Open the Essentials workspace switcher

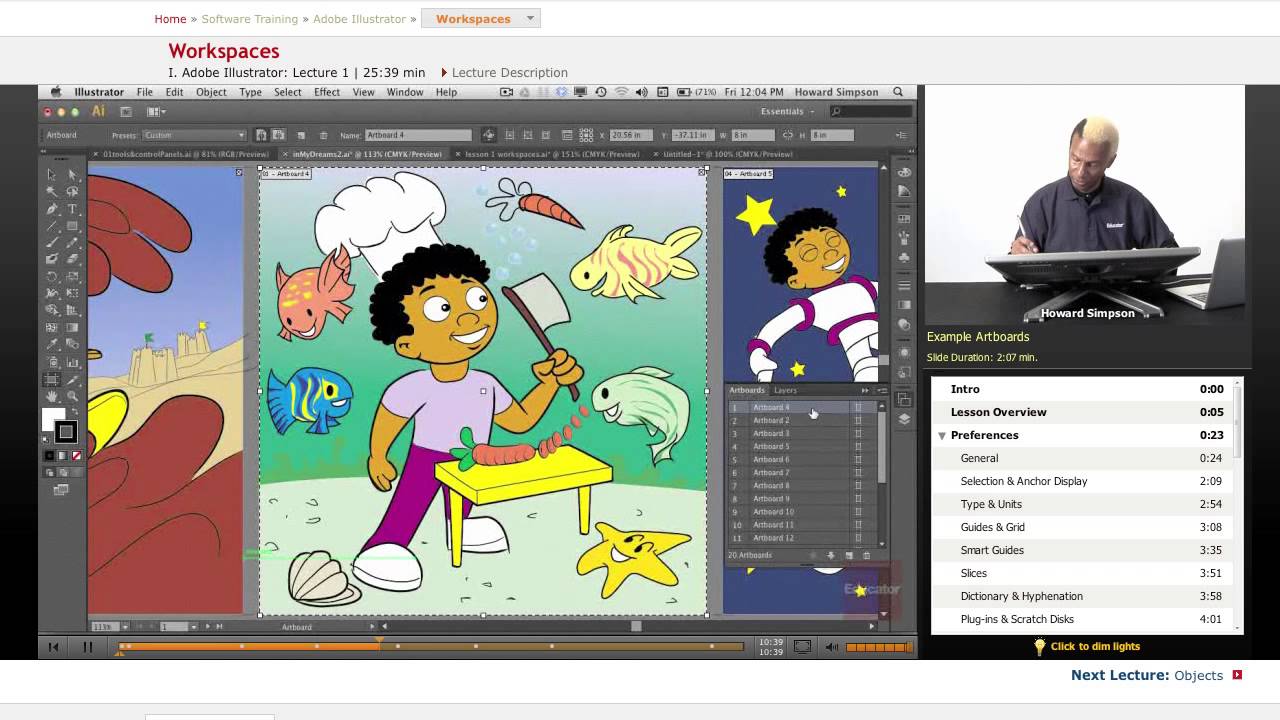pyautogui.click(x=787, y=111)
